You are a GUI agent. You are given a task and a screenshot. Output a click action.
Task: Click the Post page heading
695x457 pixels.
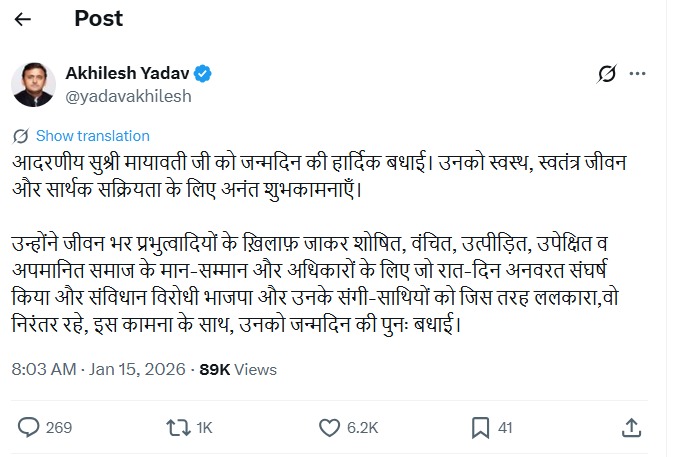(100, 20)
